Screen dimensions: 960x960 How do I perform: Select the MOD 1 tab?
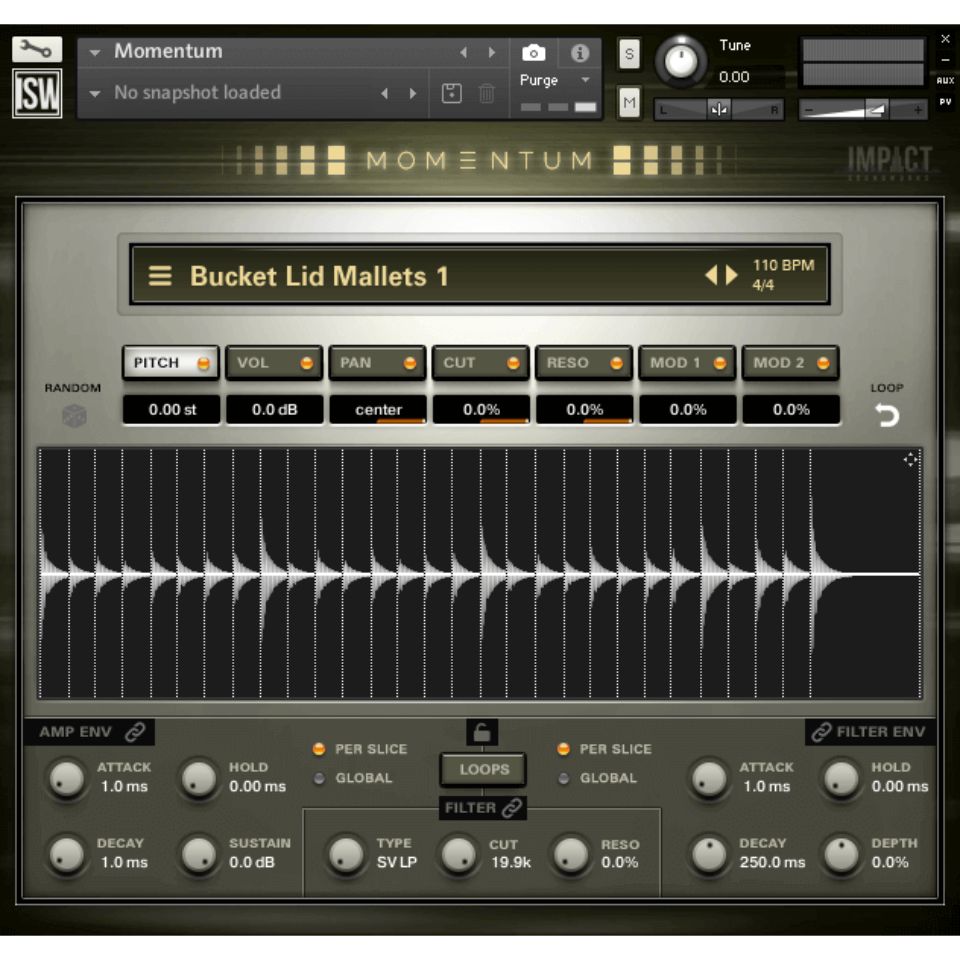[687, 363]
